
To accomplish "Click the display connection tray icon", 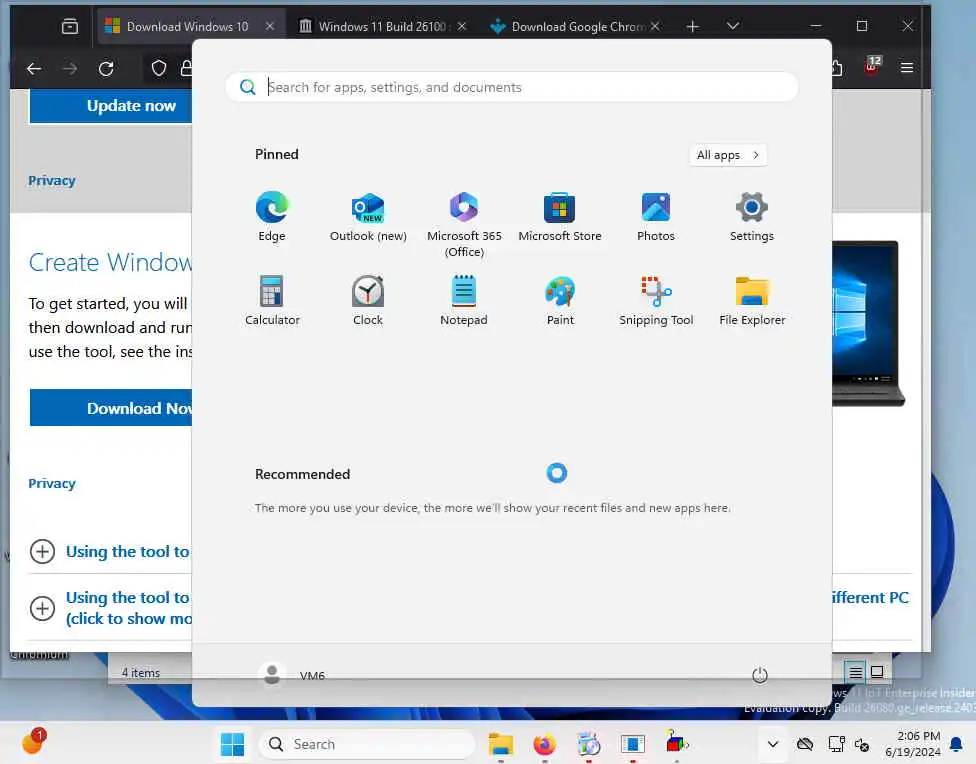I will tap(836, 744).
